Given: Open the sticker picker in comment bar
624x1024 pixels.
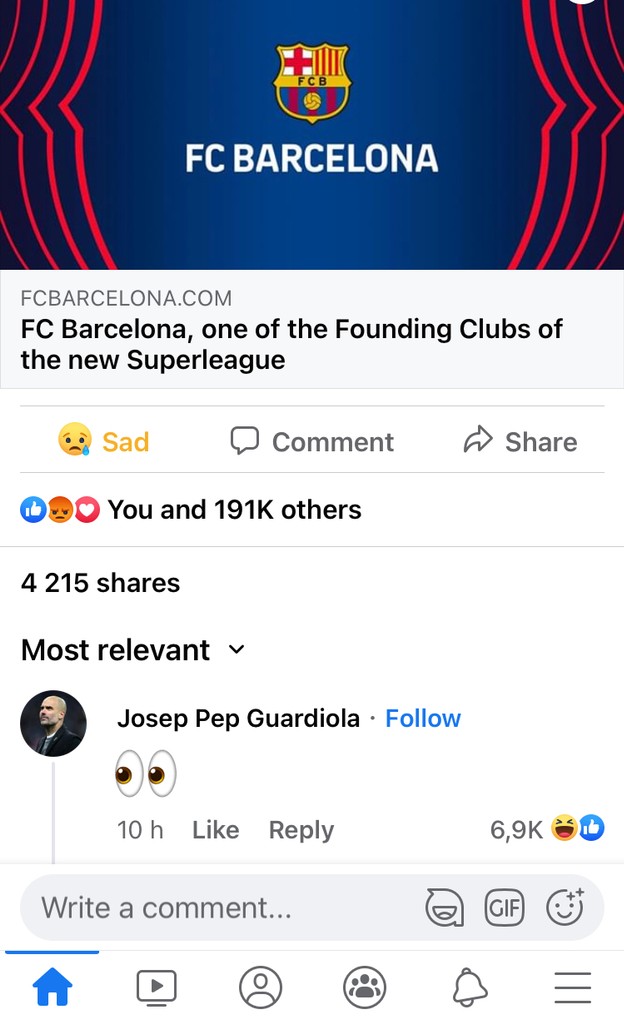Looking at the screenshot, I should click(x=443, y=908).
